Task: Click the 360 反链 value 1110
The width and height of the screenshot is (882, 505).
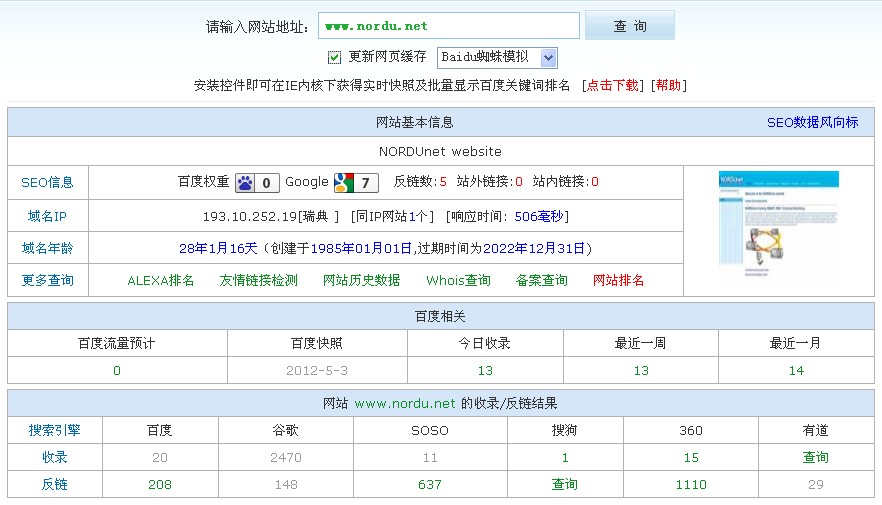Action: pos(691,485)
